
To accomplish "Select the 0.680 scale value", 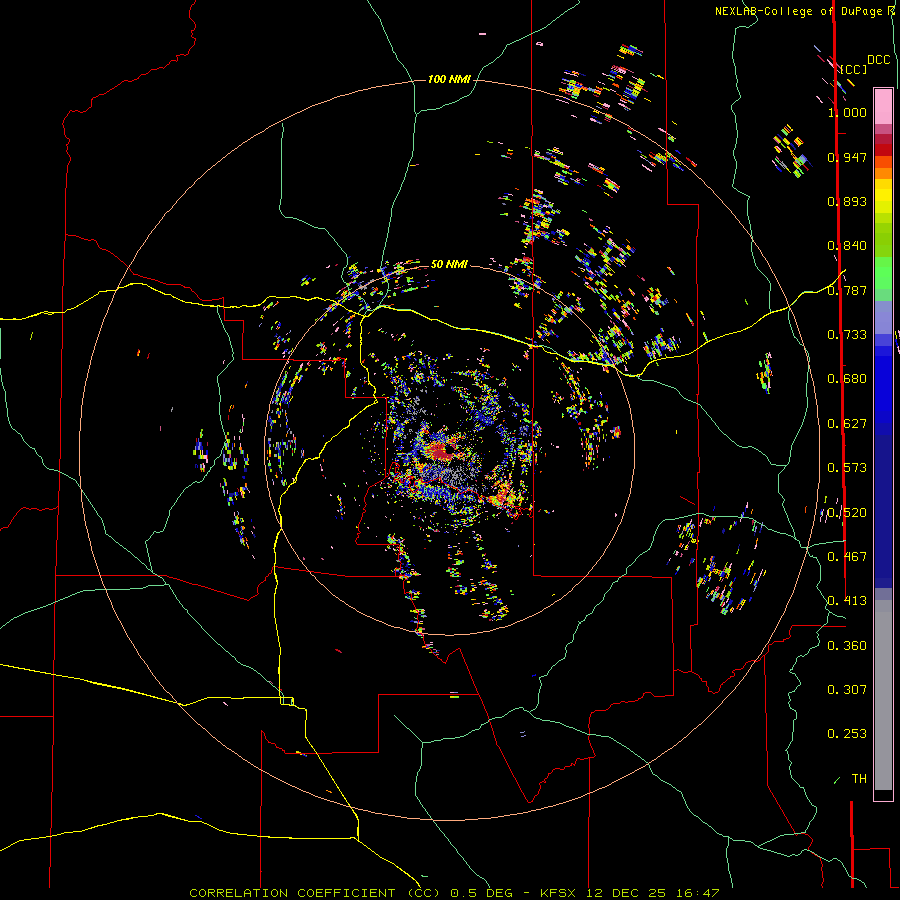I will (847, 379).
